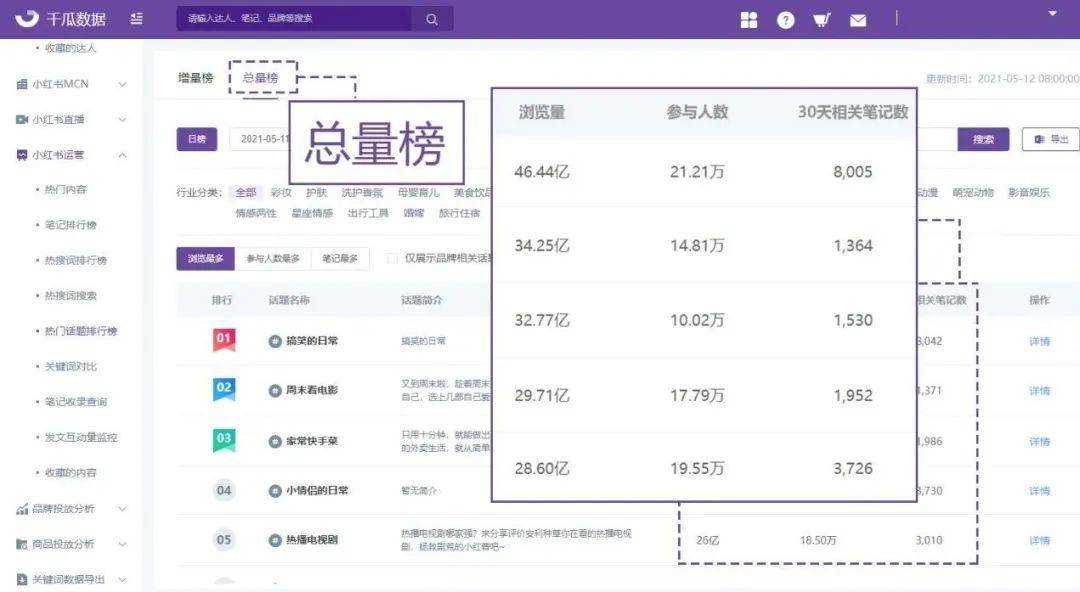Switch to the 增量榜 tab

196,78
